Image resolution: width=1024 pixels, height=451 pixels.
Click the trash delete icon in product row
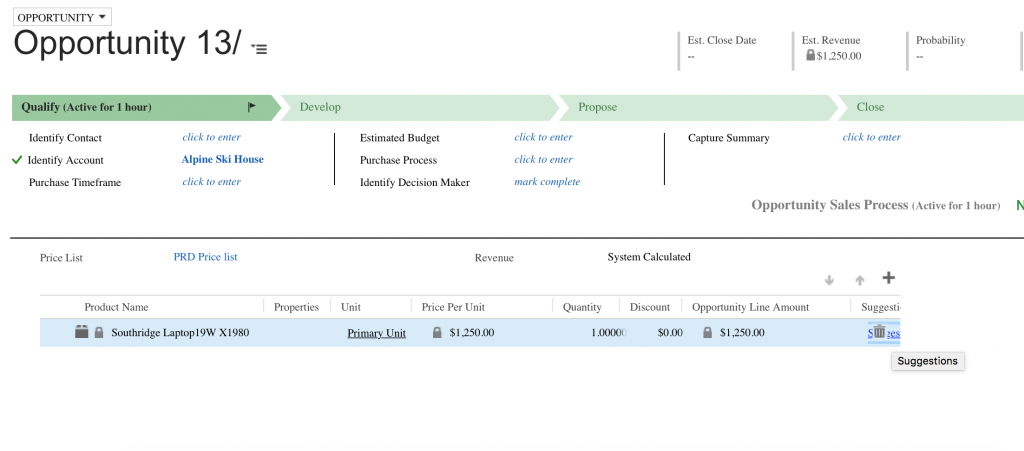click(879, 332)
